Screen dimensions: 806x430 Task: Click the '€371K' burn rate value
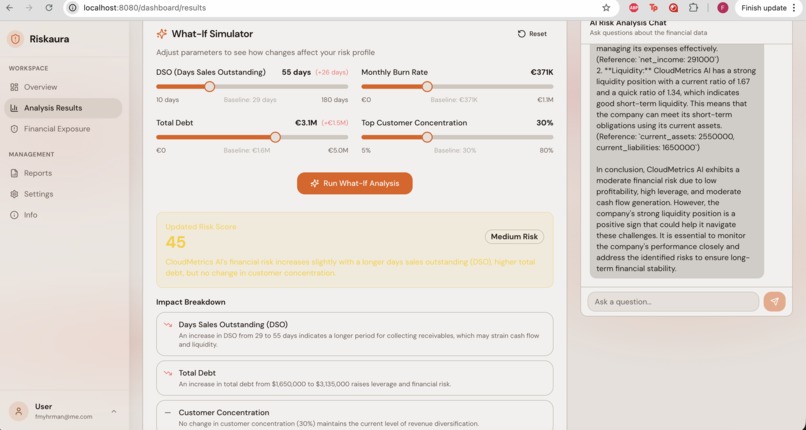point(542,72)
